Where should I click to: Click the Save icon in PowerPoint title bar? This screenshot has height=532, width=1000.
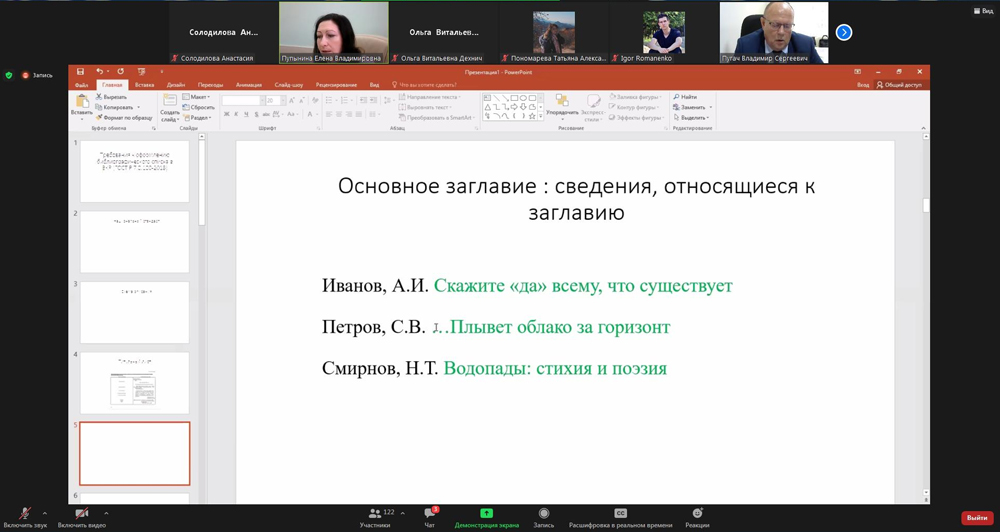pos(80,72)
